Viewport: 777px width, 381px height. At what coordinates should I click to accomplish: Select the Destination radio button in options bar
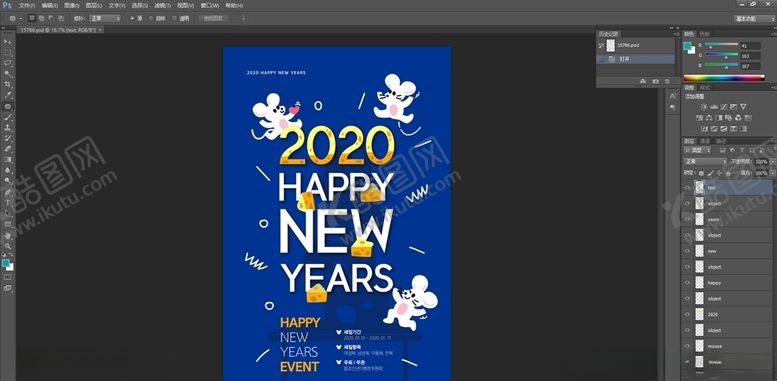coord(151,18)
